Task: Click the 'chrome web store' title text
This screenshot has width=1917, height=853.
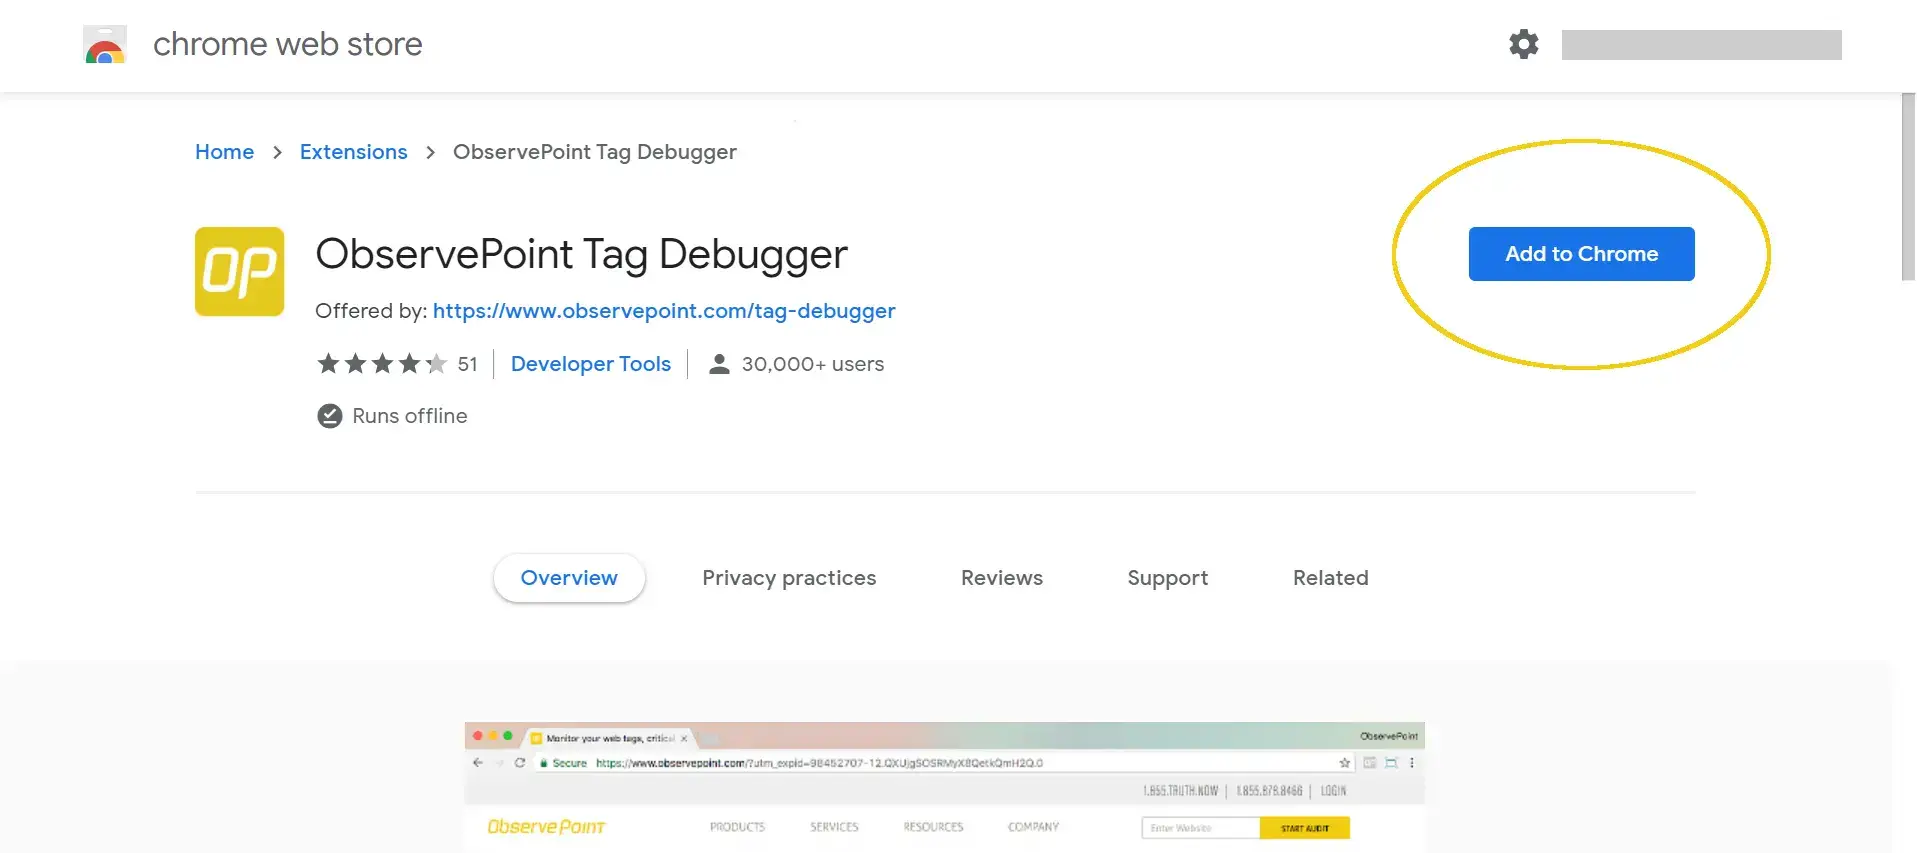Action: tap(288, 44)
